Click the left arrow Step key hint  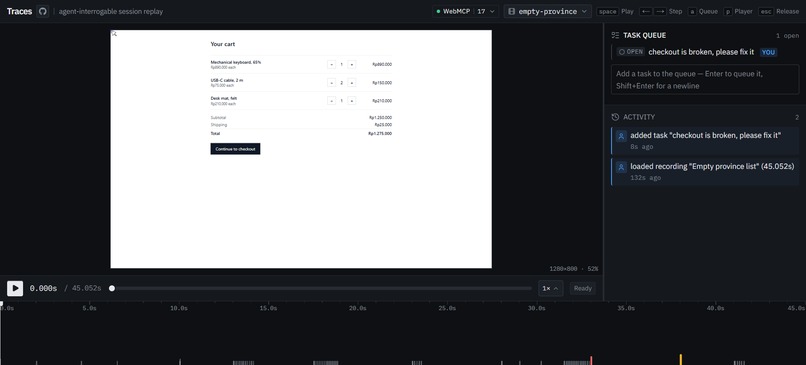click(645, 11)
